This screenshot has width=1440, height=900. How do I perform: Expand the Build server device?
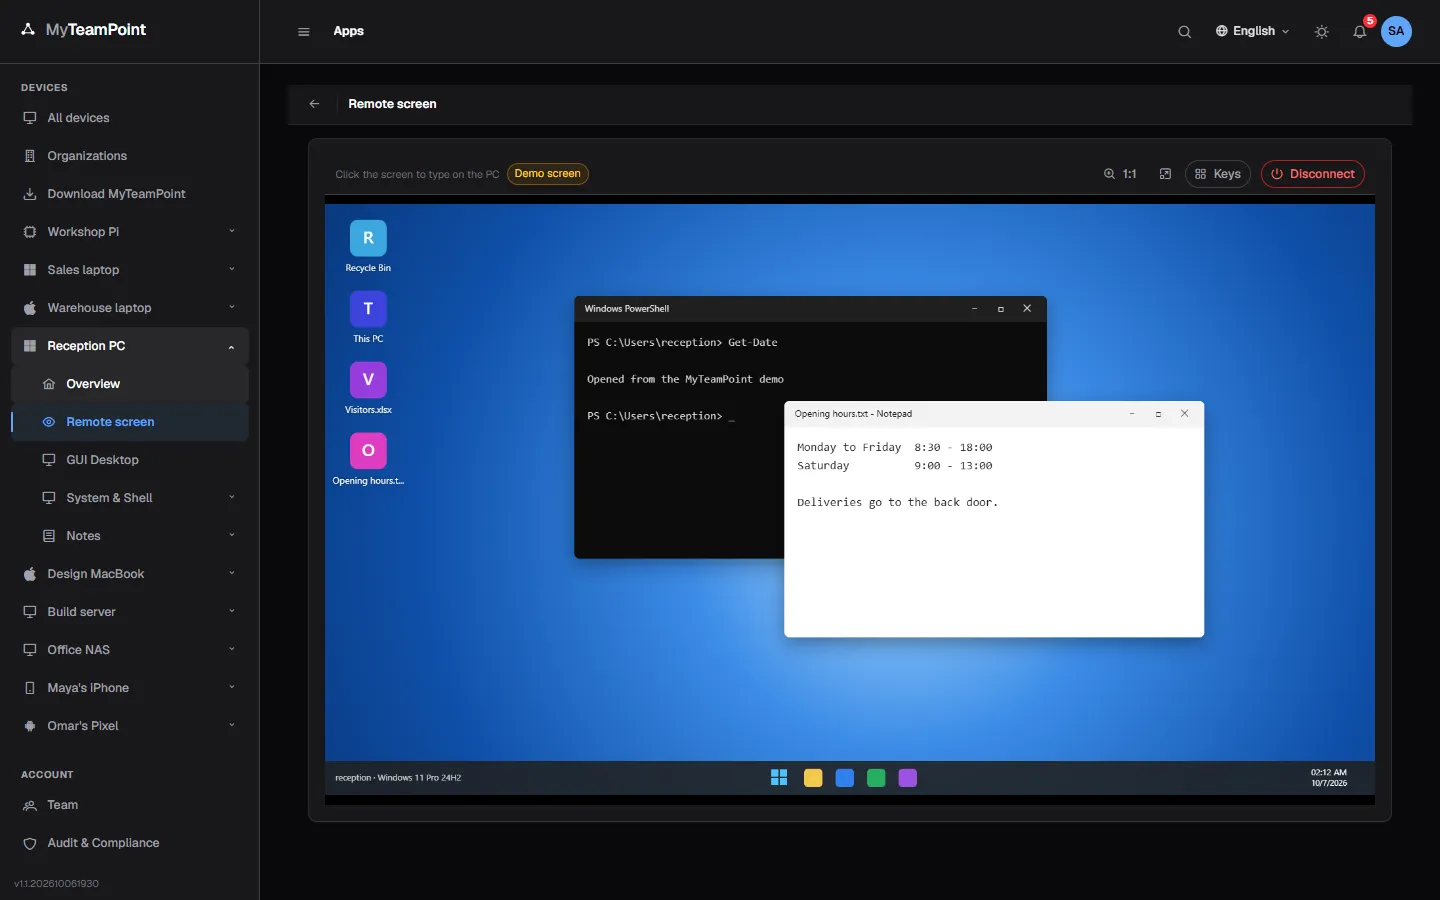(x=130, y=612)
